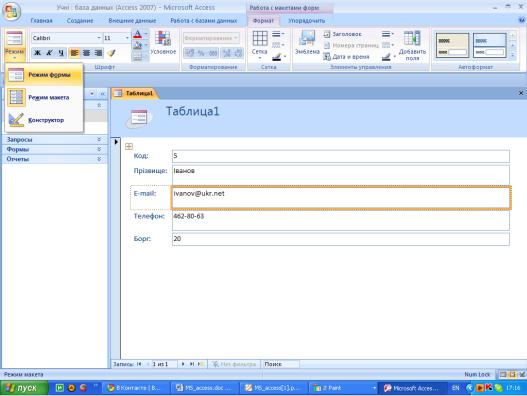Click the Заголовок title button

pos(343,34)
